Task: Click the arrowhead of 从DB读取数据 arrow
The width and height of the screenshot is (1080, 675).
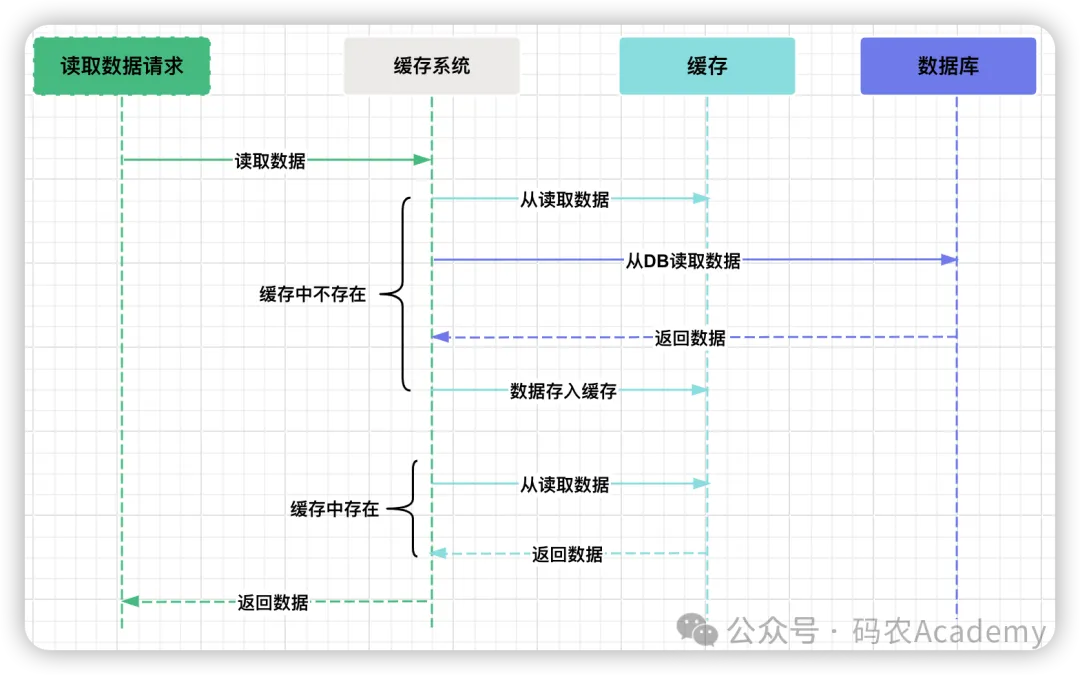Action: (x=950, y=259)
